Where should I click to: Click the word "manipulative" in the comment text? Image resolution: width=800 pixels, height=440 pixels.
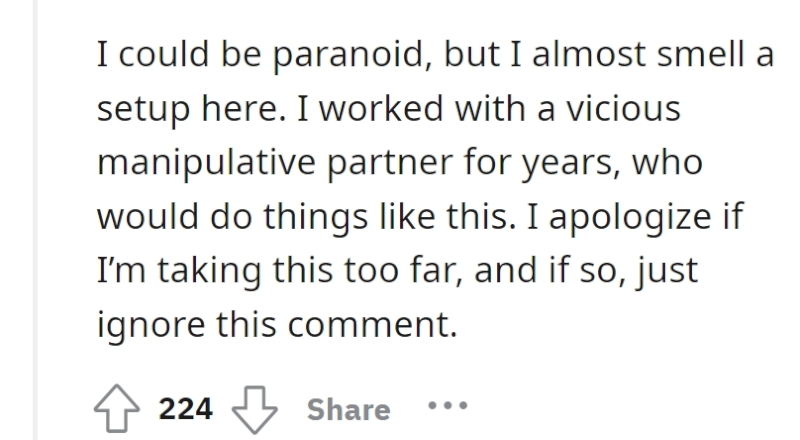(206, 163)
